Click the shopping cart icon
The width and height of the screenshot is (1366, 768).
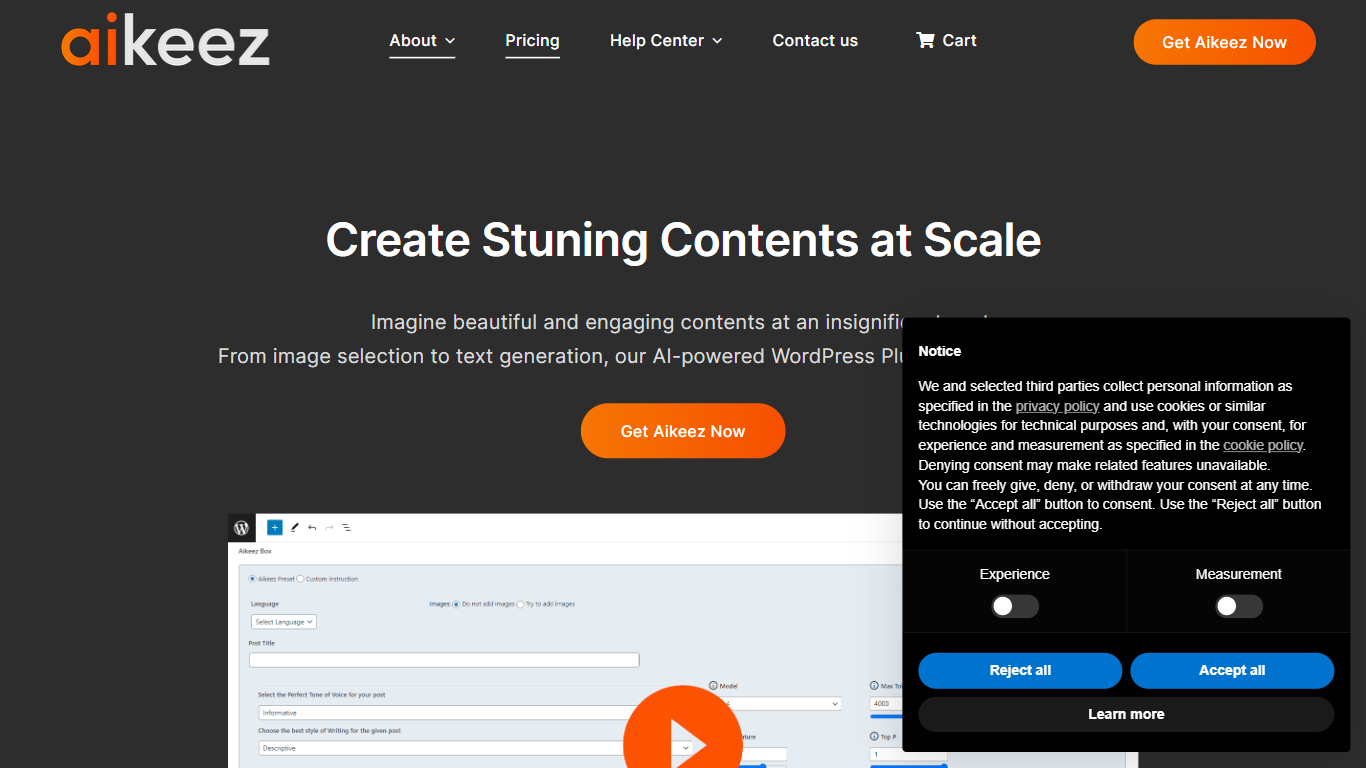click(925, 40)
